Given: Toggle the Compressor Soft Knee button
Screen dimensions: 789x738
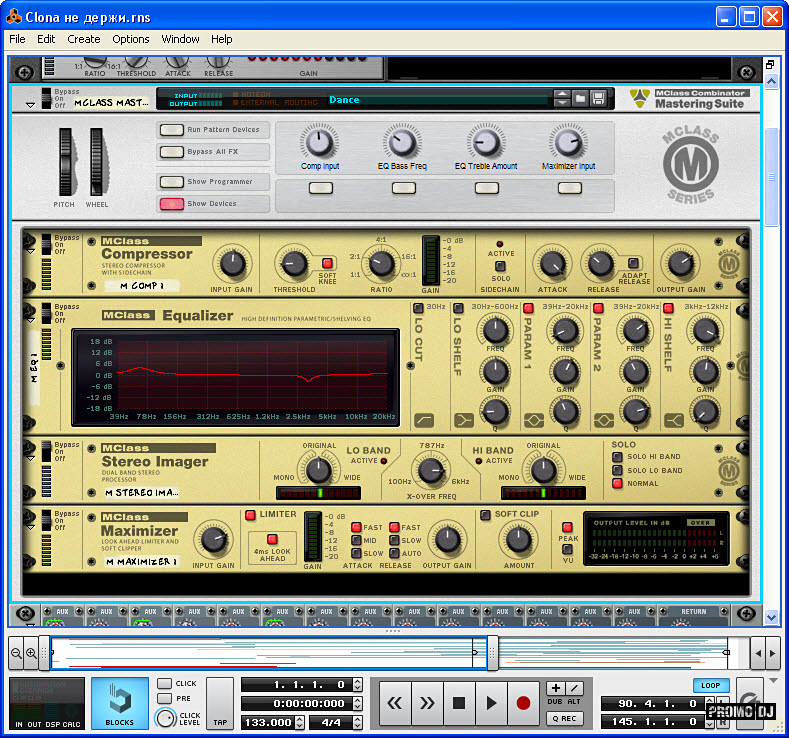Looking at the screenshot, I should [x=327, y=262].
